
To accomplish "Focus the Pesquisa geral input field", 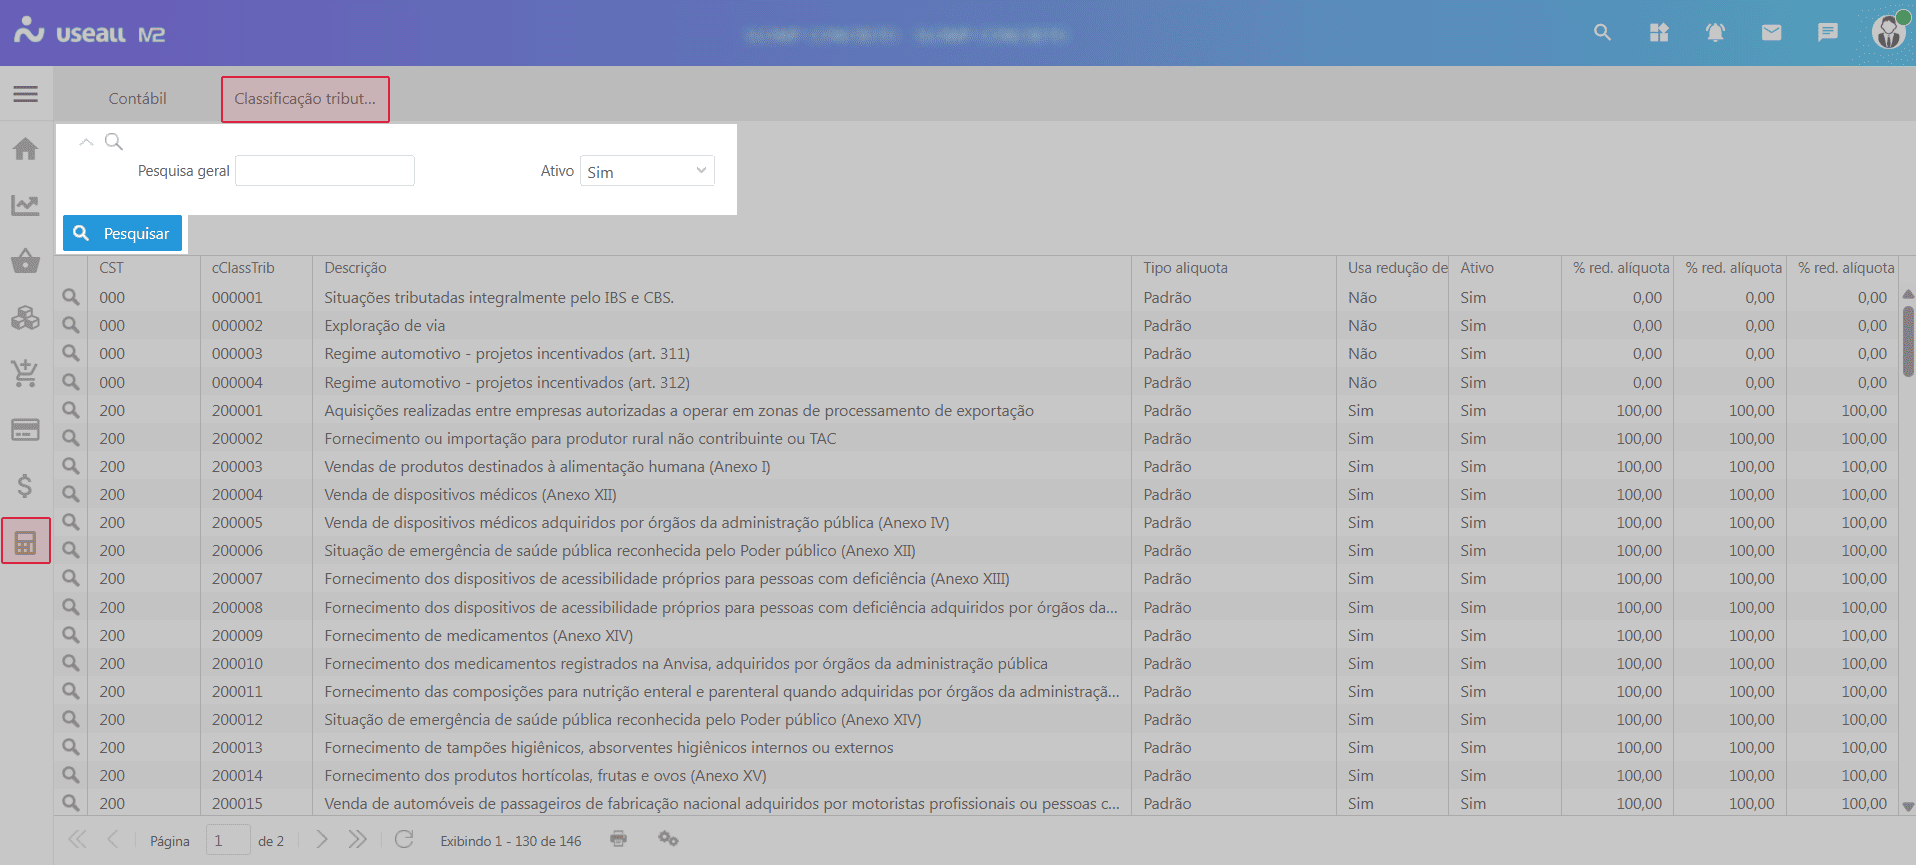I will tap(325, 171).
